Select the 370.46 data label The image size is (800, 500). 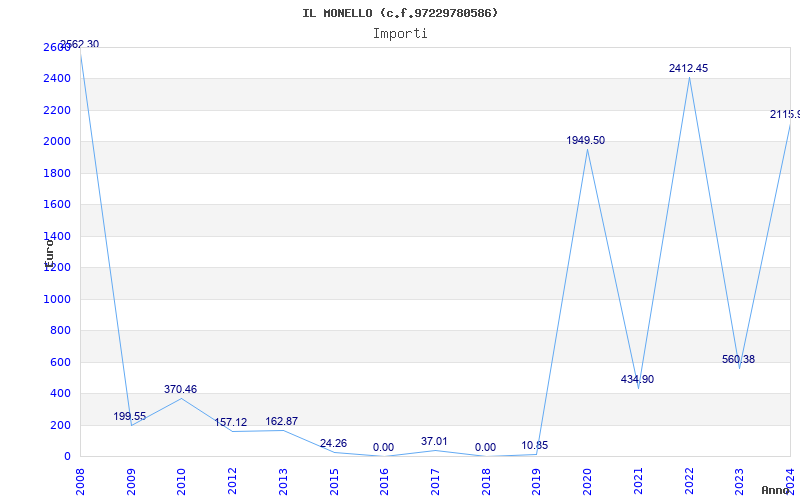pos(180,389)
